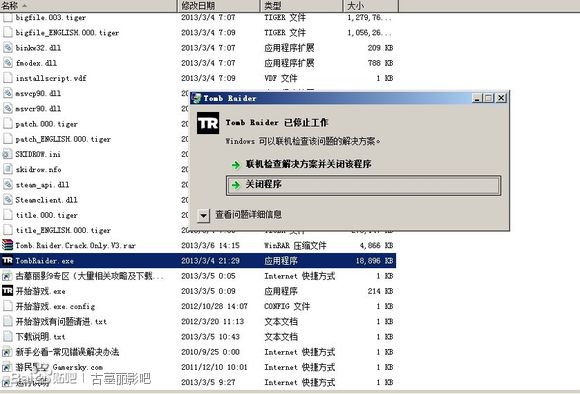This screenshot has height=394, width=580.
Task: Click the title_ENGLISH.000.tiger file icon
Action: (x=7, y=230)
